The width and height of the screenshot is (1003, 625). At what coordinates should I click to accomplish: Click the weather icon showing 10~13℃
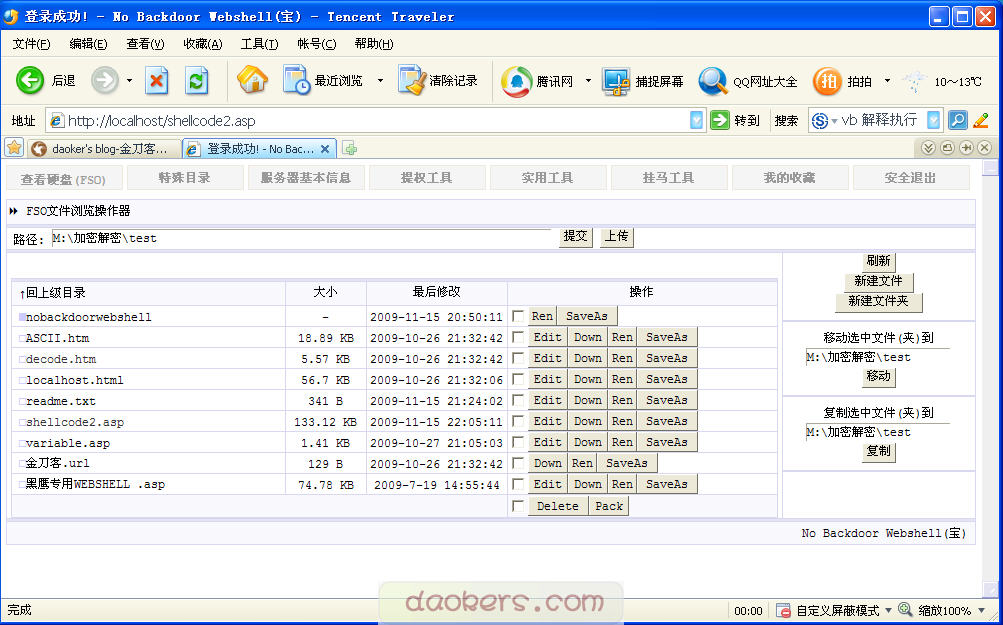[914, 82]
